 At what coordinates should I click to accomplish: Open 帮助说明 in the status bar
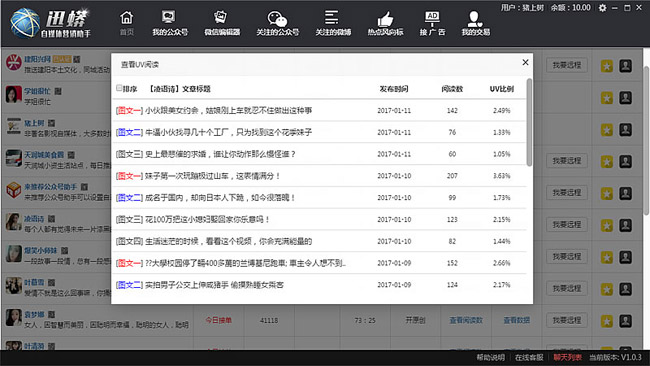[x=490, y=357]
